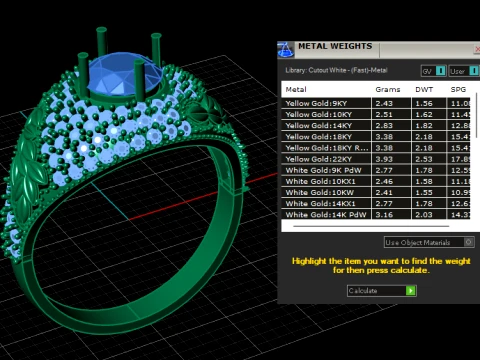This screenshot has width=480, height=360.
Task: Select the Yellow Gold:14KY row
Action: click(376, 125)
